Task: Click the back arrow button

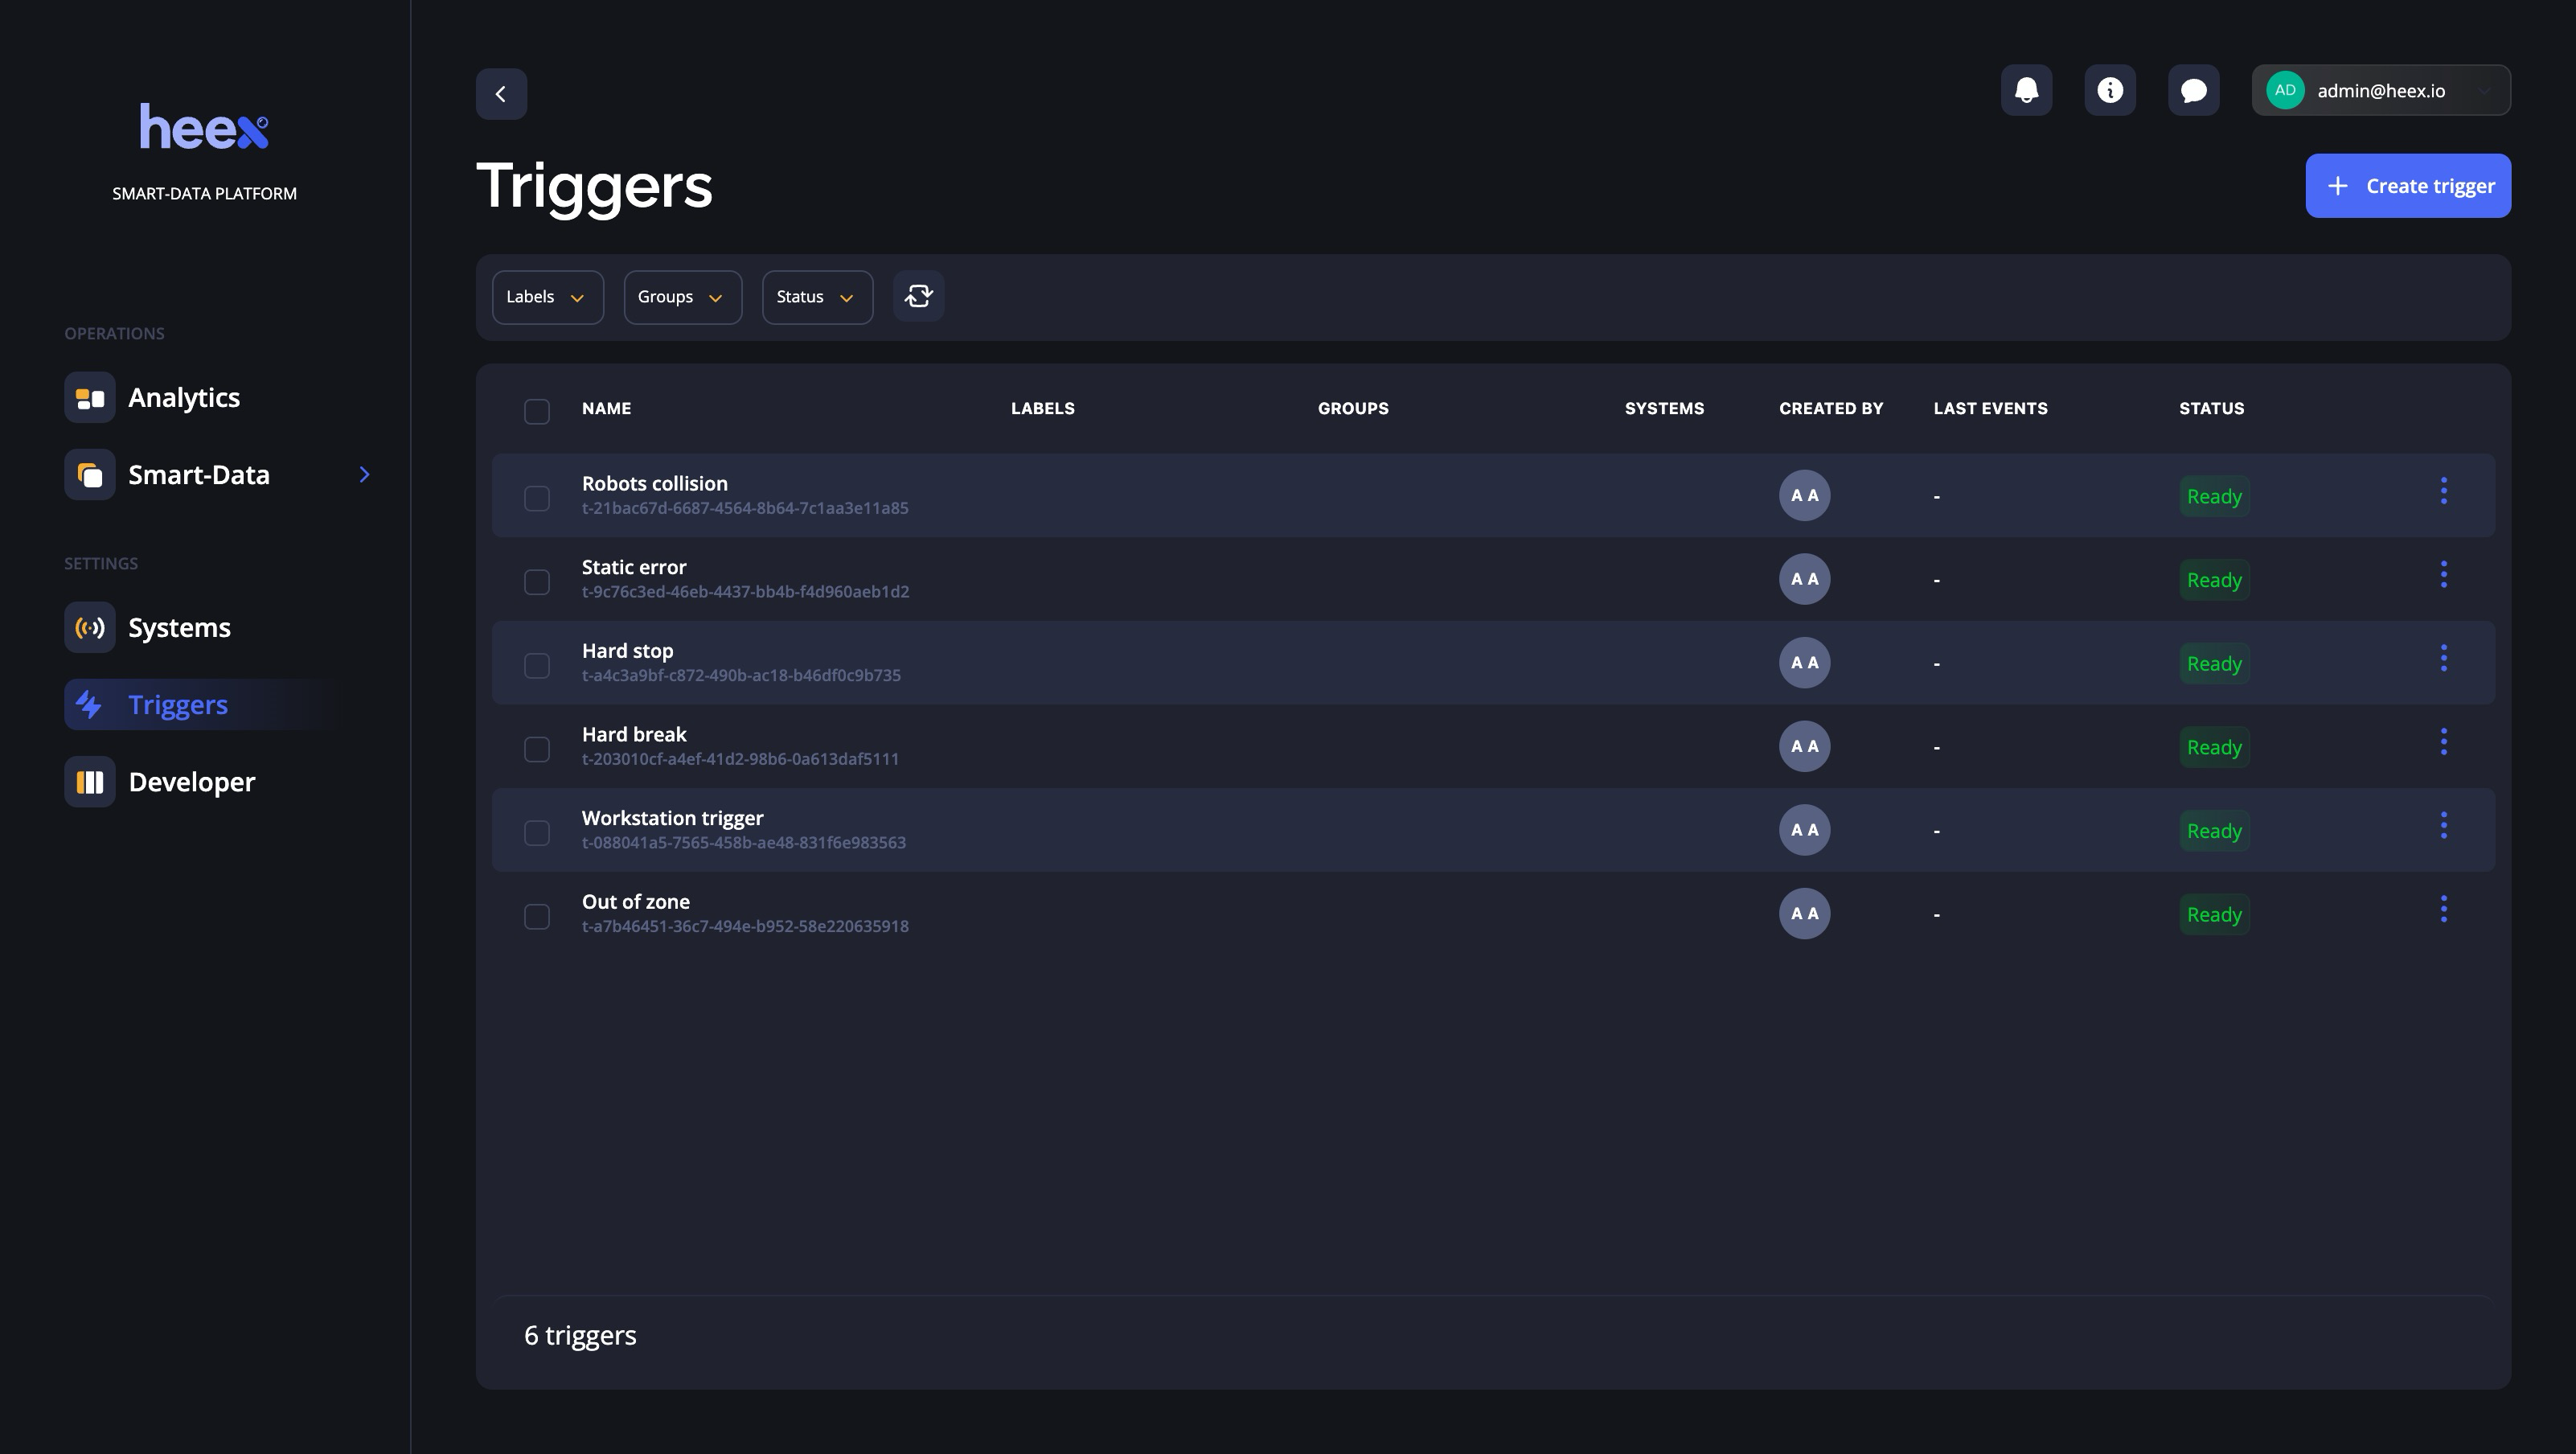Action: pos(501,94)
